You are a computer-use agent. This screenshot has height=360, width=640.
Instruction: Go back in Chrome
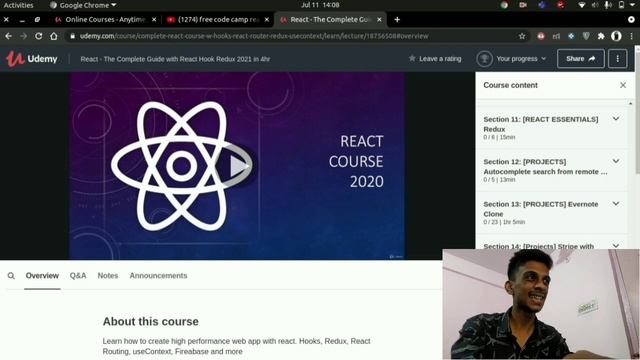(8, 36)
